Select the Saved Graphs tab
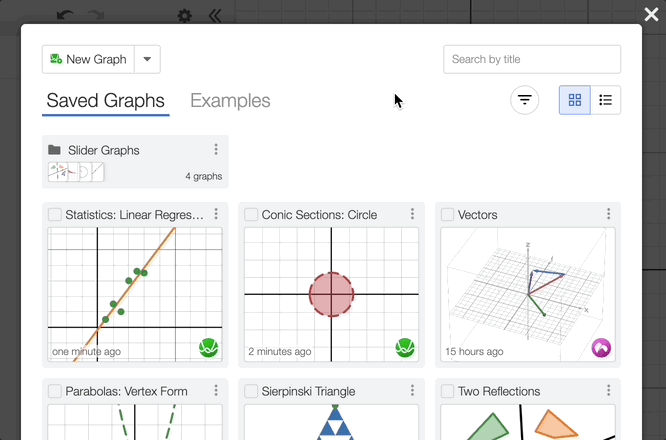The height and width of the screenshot is (440, 666). (105, 101)
